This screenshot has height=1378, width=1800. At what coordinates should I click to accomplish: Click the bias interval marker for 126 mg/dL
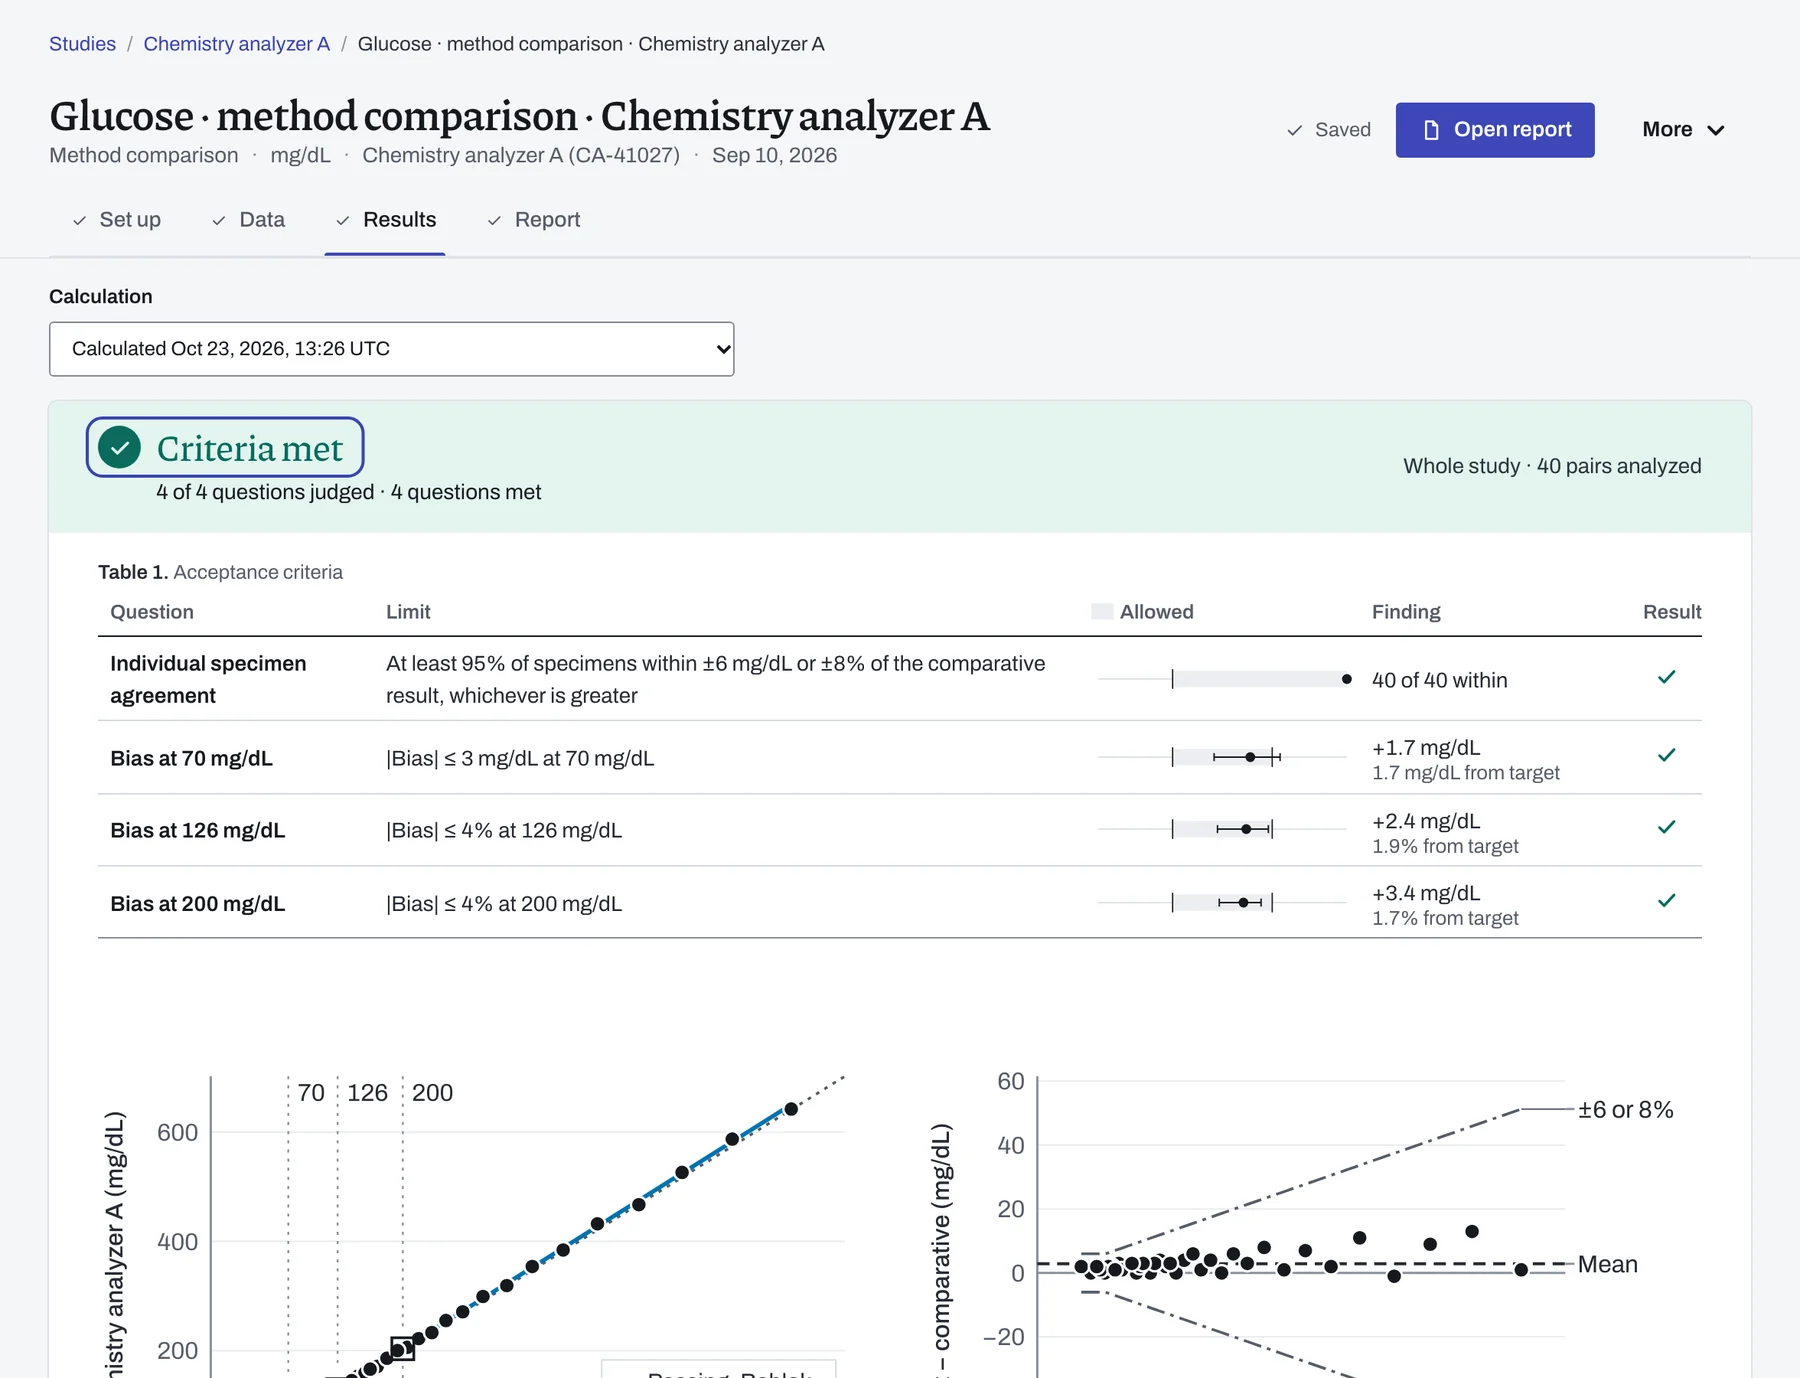pos(1244,829)
